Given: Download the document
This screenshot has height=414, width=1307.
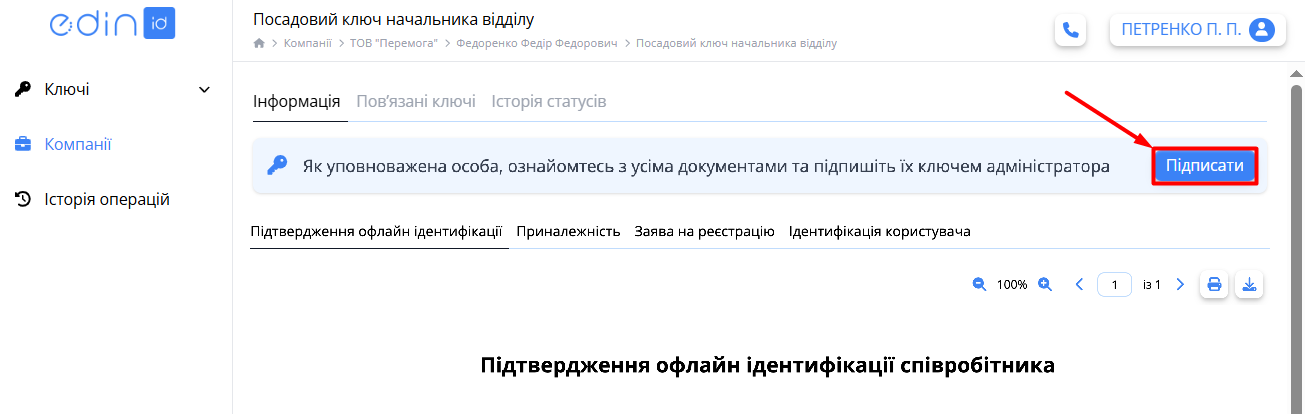Looking at the screenshot, I should pyautogui.click(x=1249, y=284).
